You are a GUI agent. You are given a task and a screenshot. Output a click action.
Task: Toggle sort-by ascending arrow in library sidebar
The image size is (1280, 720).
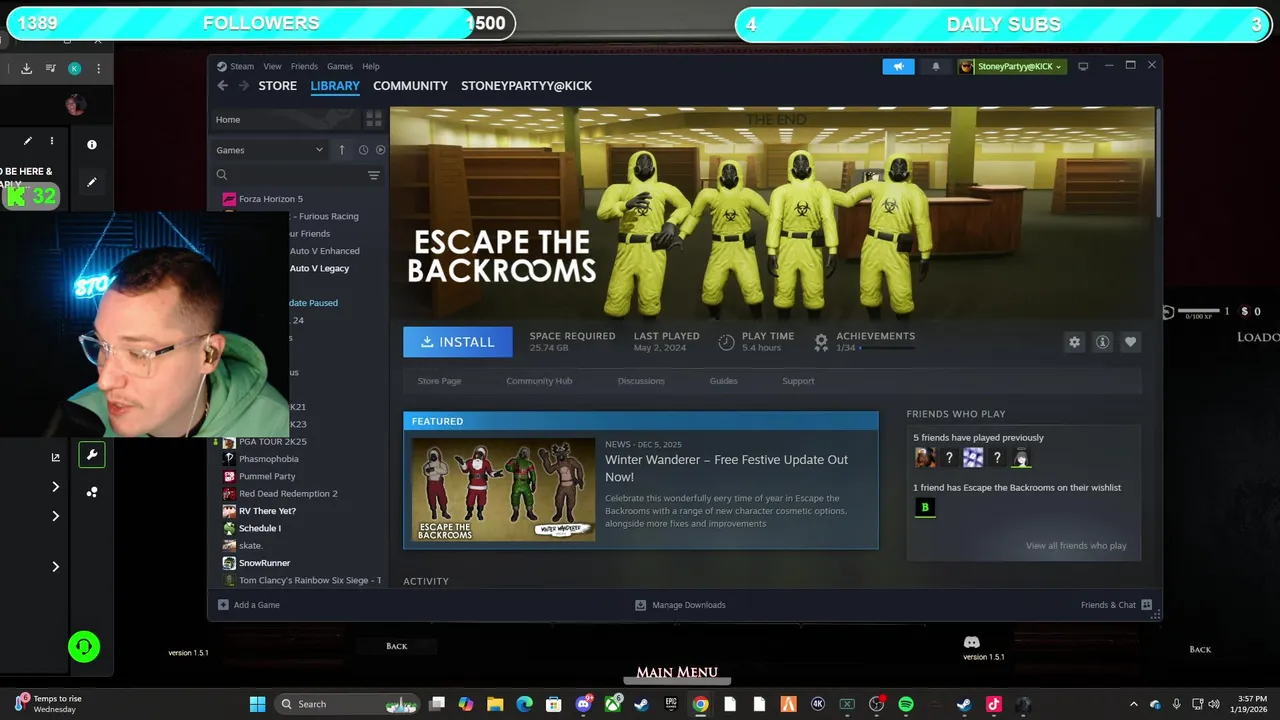[x=341, y=150]
